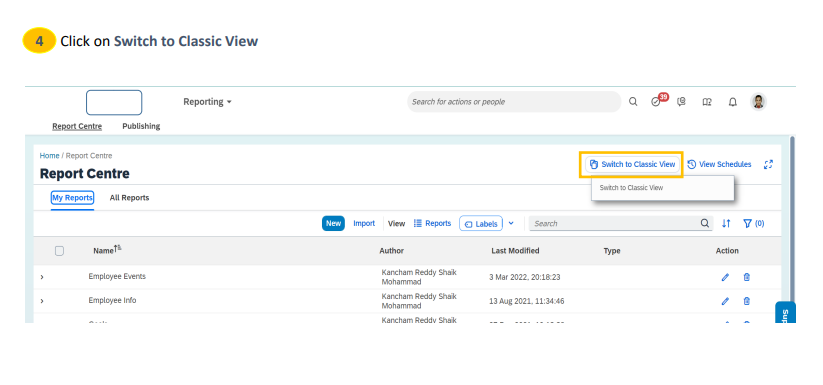Click the Search for actions or people field
Image resolution: width=823 pixels, height=385 pixels.
514,102
